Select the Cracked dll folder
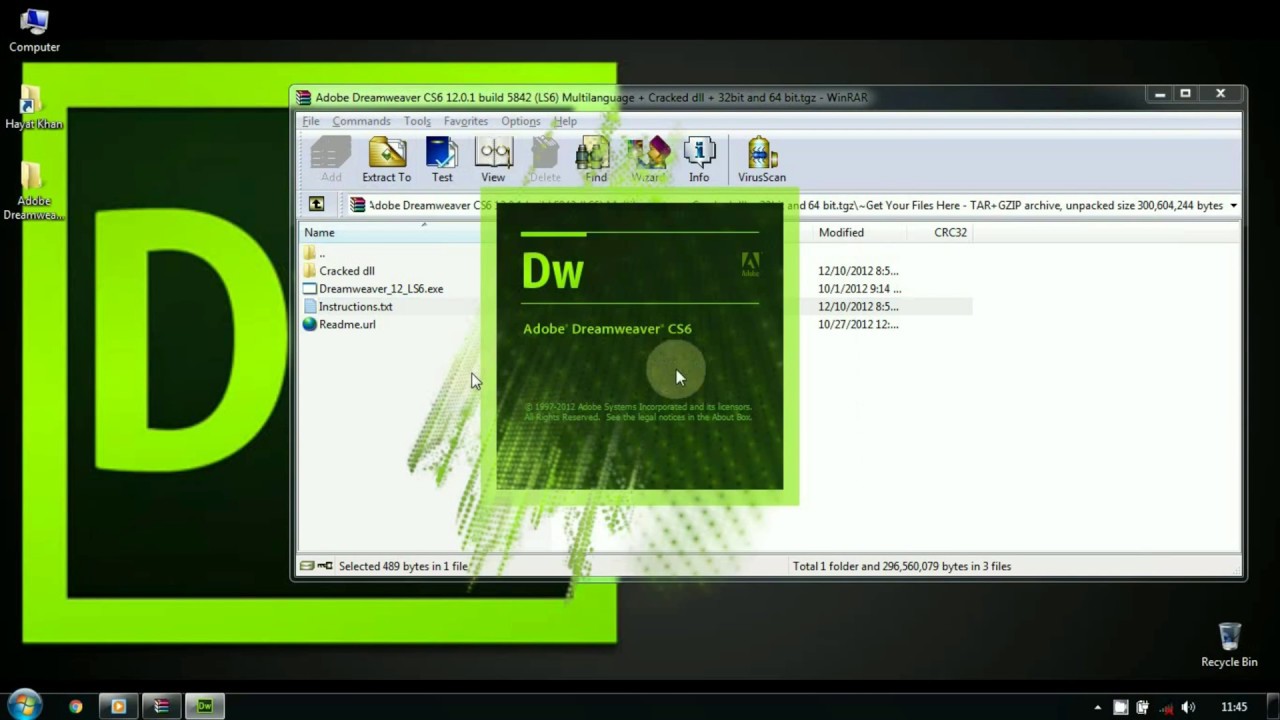 (338, 271)
